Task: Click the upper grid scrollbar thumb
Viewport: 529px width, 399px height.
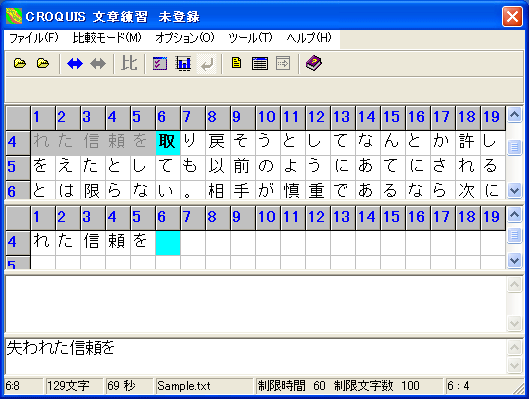Action: pyautogui.click(x=514, y=147)
